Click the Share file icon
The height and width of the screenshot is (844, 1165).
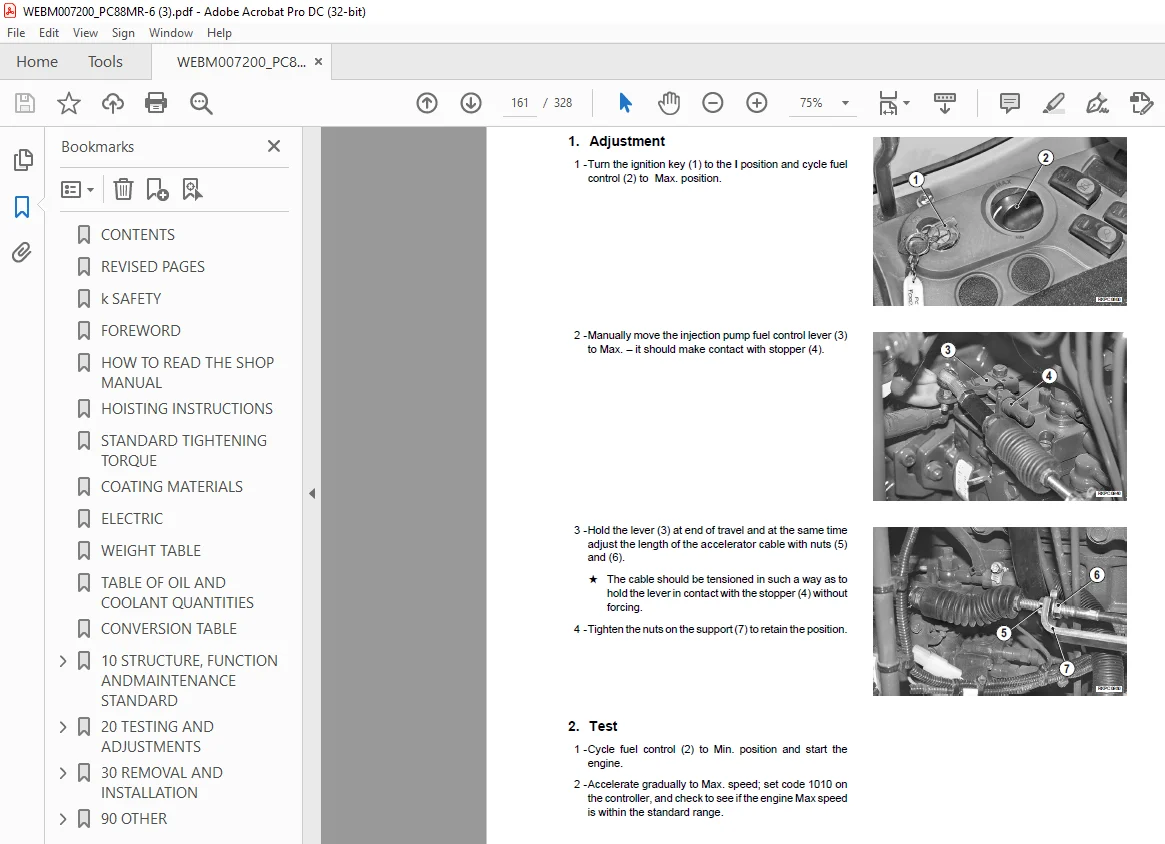(x=1141, y=103)
